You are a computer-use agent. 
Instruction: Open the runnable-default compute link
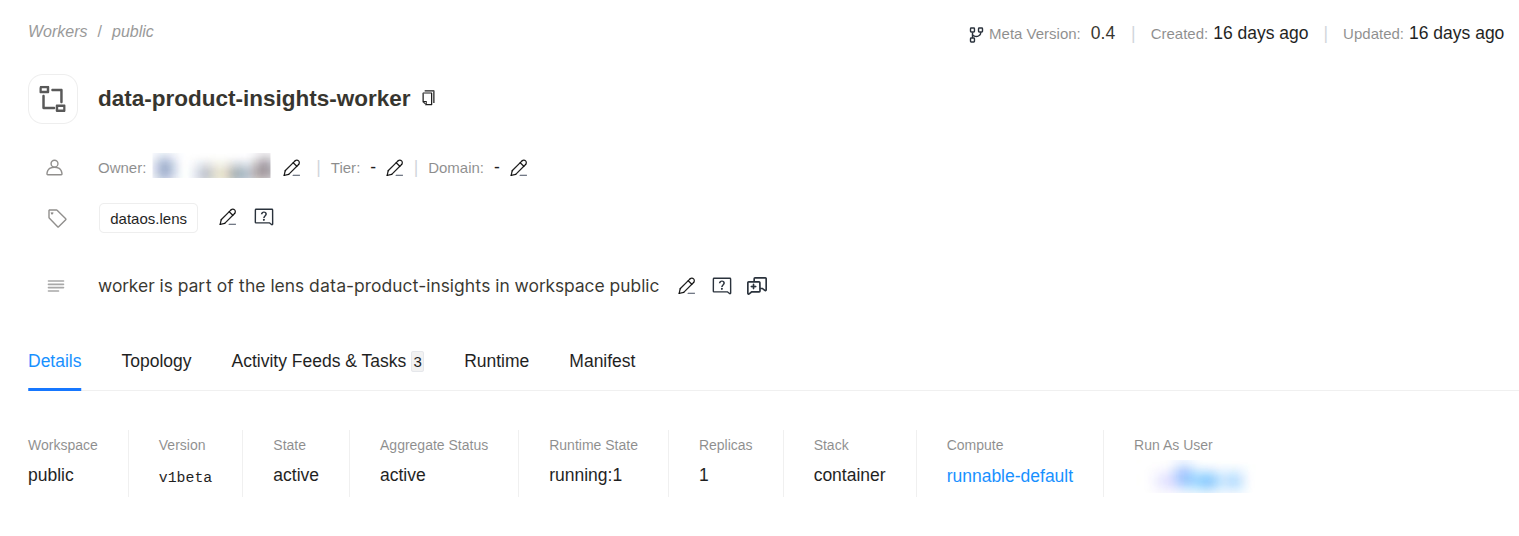pyautogui.click(x=1009, y=476)
